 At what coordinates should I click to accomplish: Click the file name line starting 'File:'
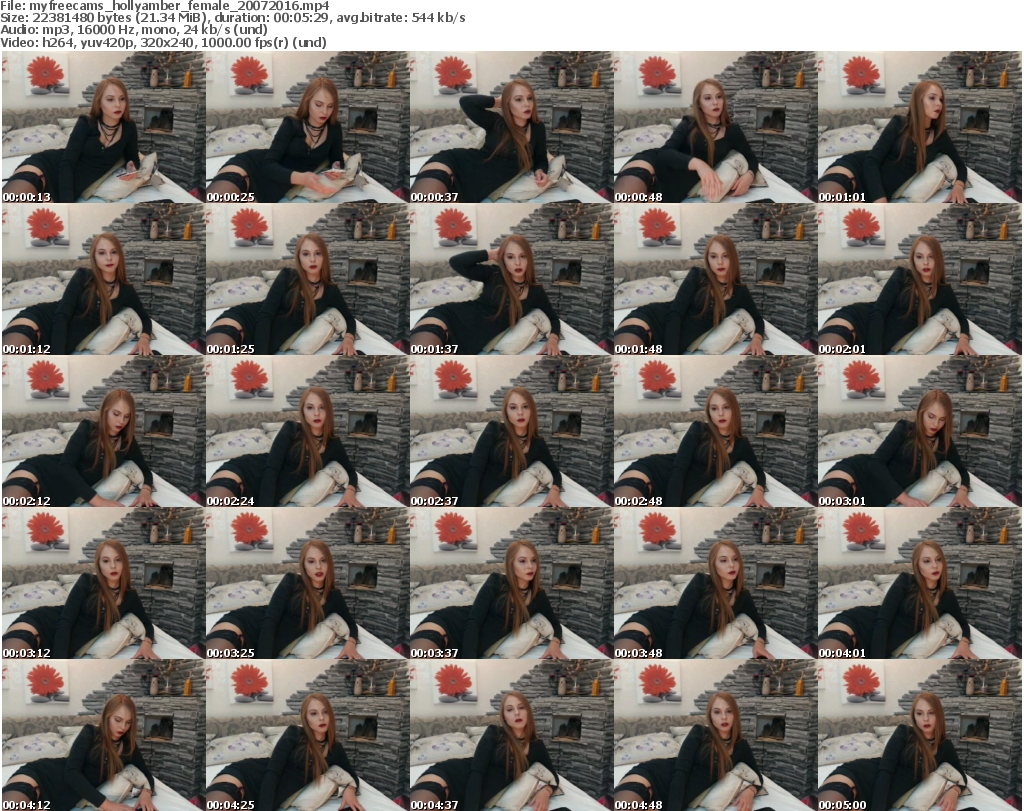(165, 6)
